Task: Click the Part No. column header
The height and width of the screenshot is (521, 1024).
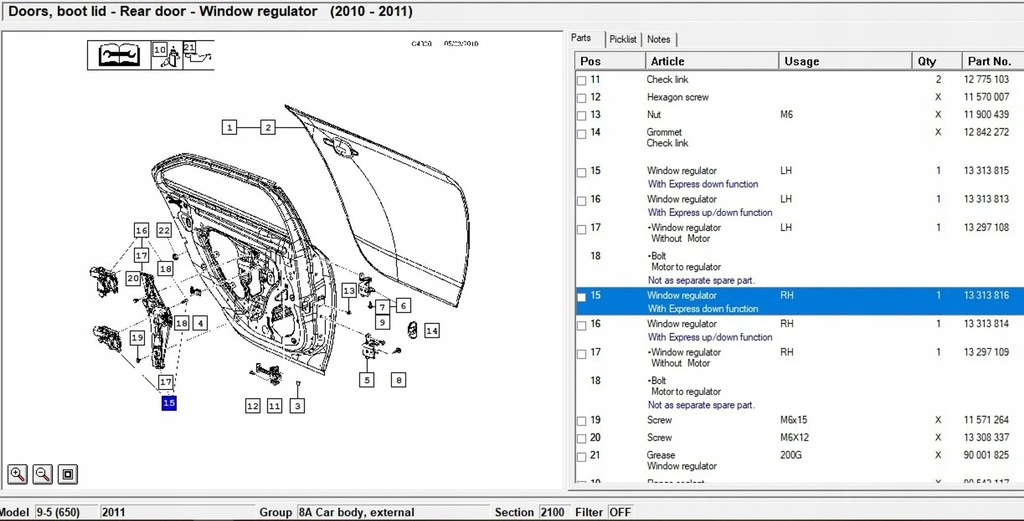Action: pyautogui.click(x=990, y=61)
